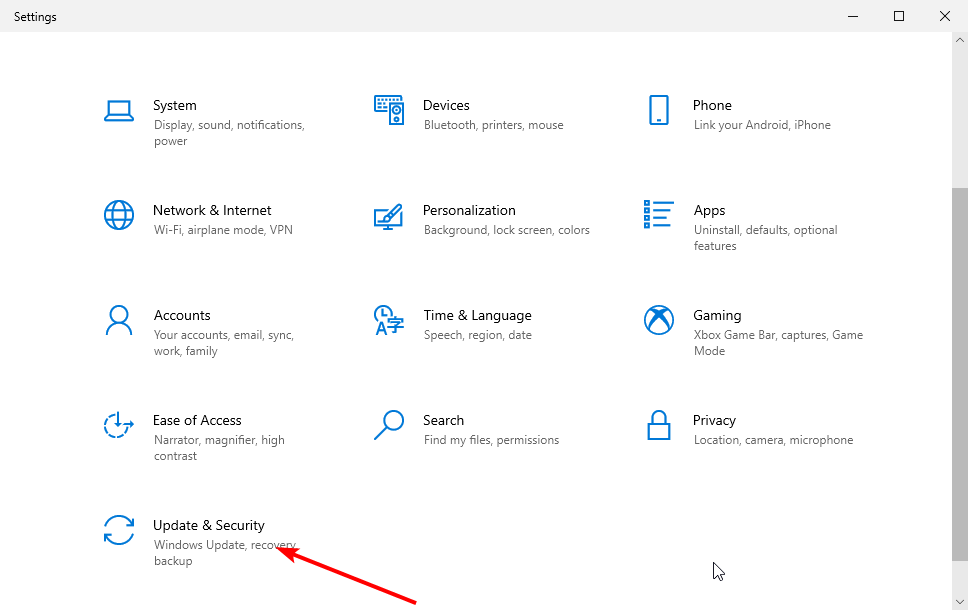Open the Privacy padlock icon

click(658, 425)
